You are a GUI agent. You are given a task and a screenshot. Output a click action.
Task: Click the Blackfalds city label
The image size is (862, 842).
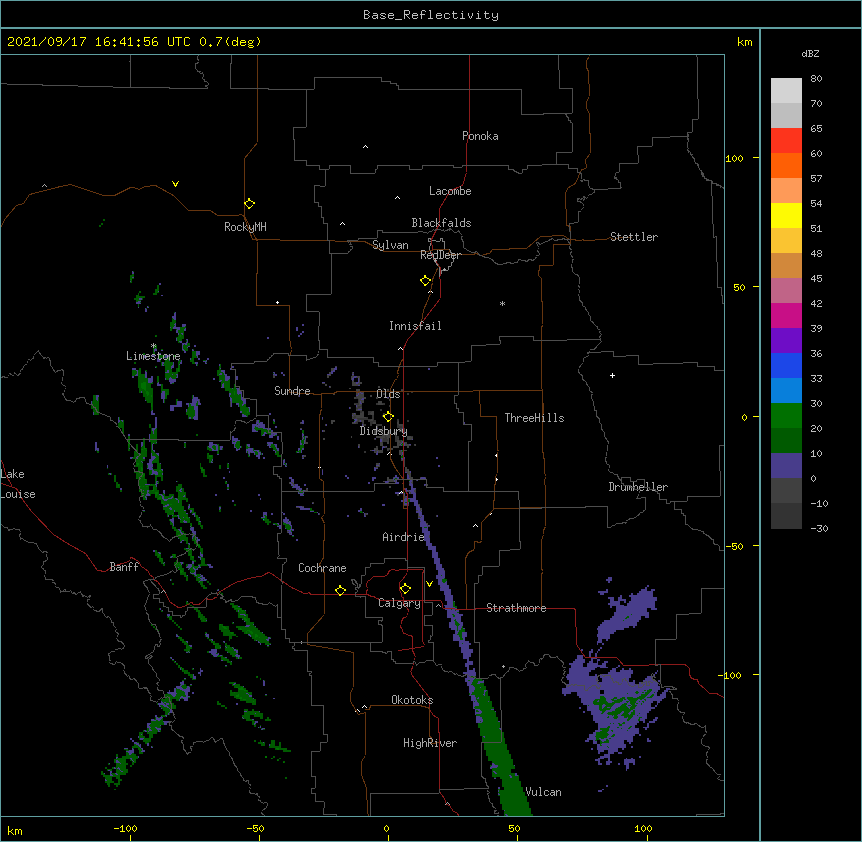[441, 223]
